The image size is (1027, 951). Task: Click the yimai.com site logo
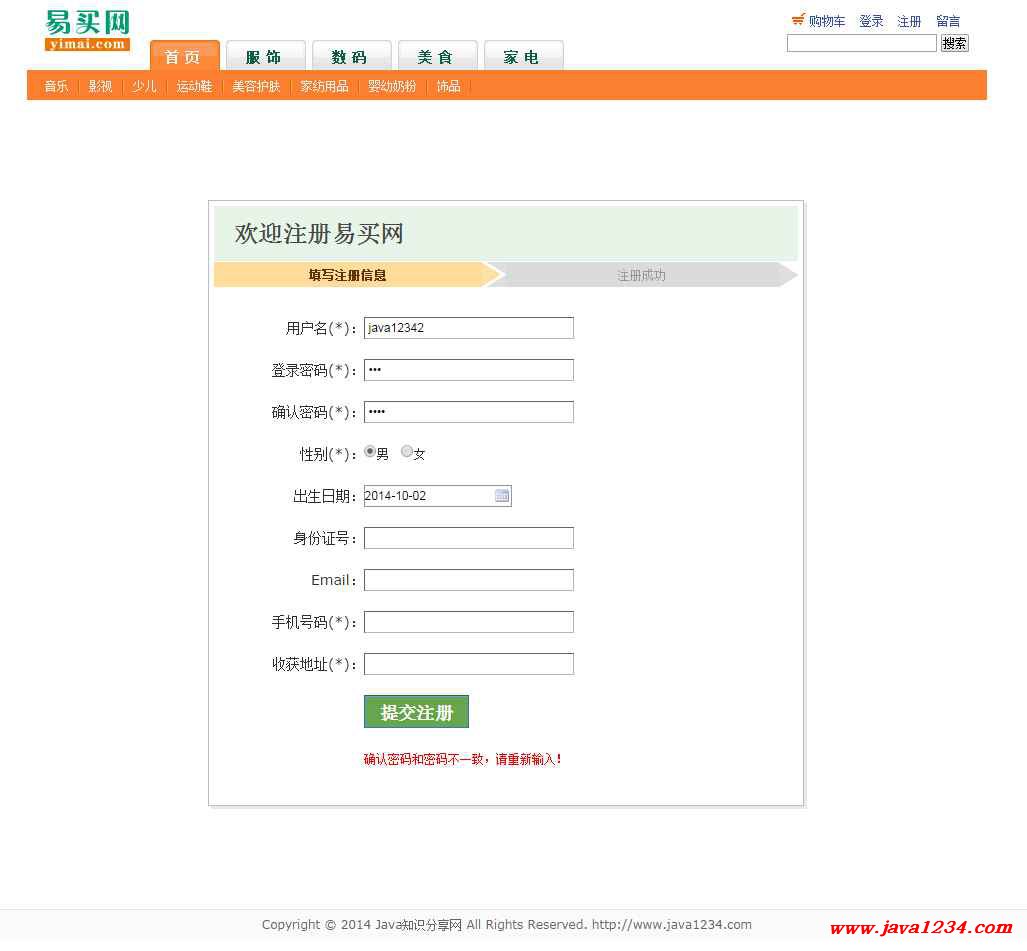(88, 31)
